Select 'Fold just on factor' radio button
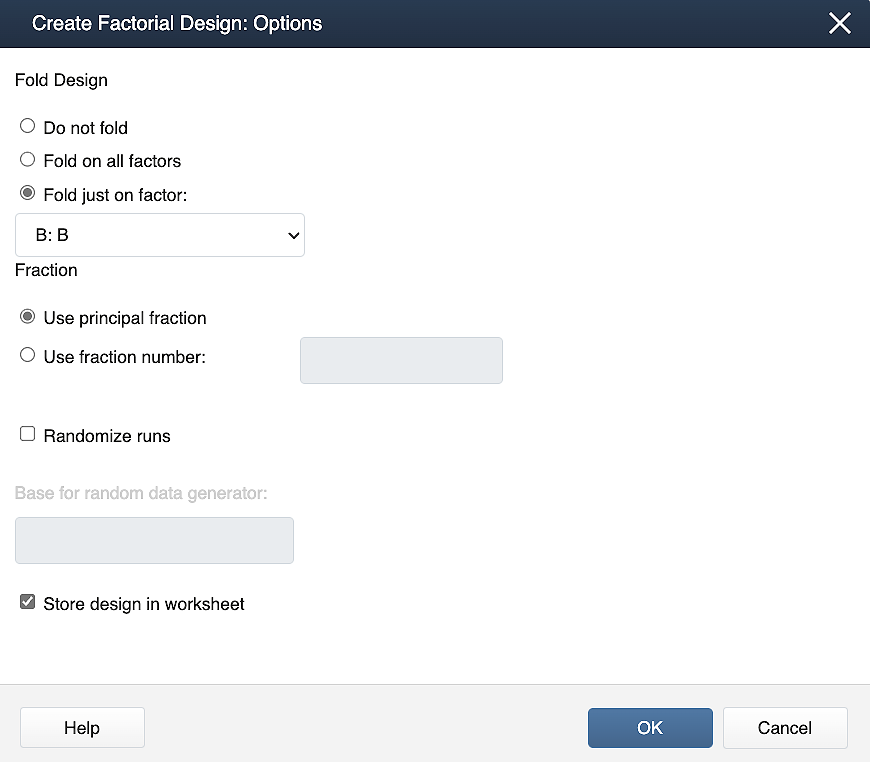The width and height of the screenshot is (870, 762). pyautogui.click(x=28, y=194)
